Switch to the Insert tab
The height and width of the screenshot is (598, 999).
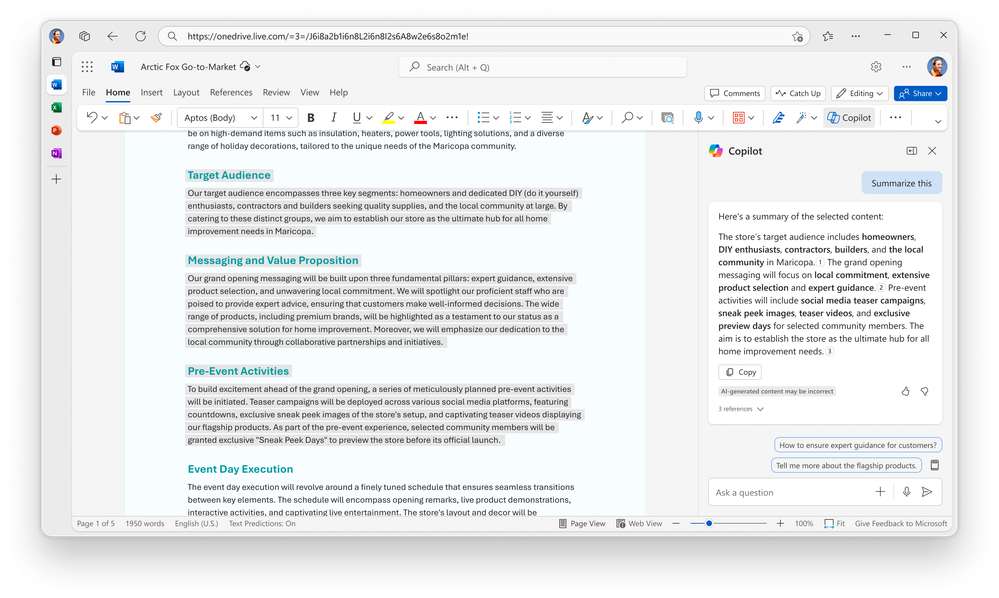(152, 92)
